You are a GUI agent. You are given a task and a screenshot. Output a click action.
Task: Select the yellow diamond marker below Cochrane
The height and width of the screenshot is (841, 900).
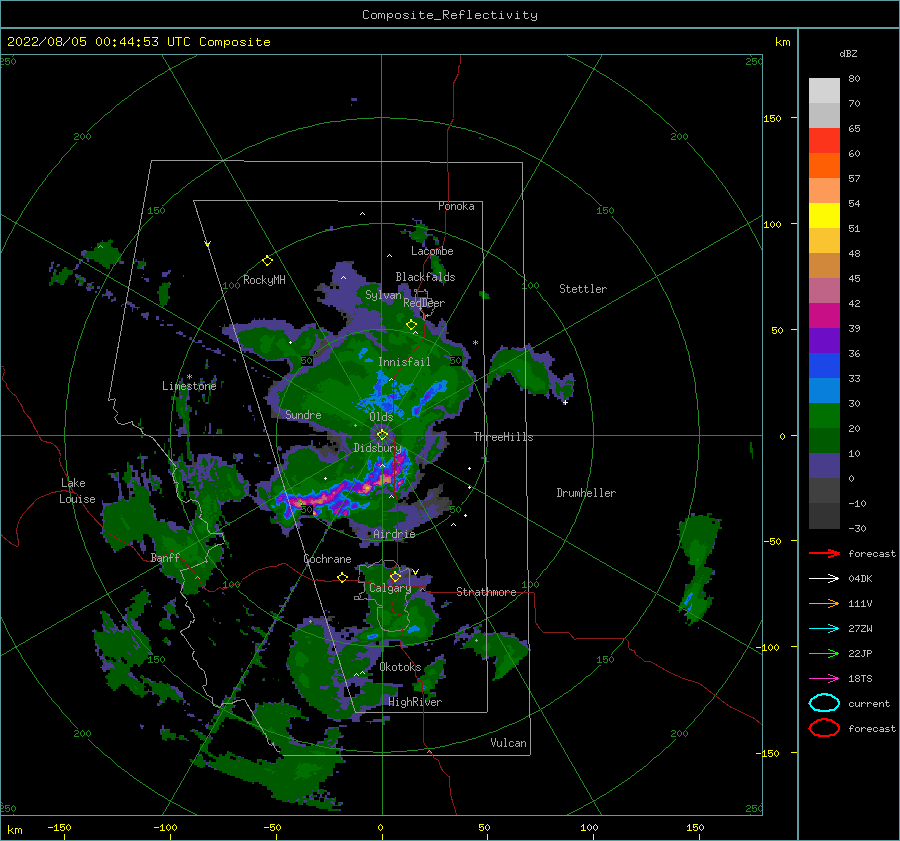(x=342, y=578)
